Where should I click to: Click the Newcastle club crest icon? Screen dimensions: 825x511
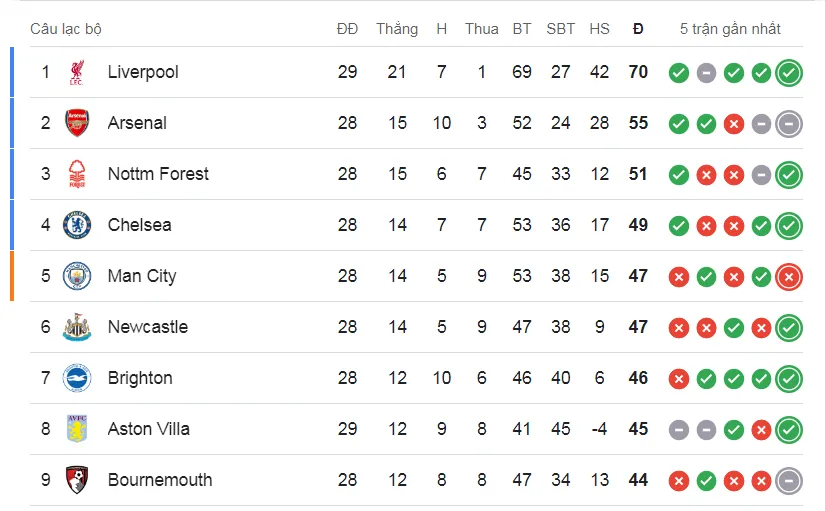click(77, 327)
